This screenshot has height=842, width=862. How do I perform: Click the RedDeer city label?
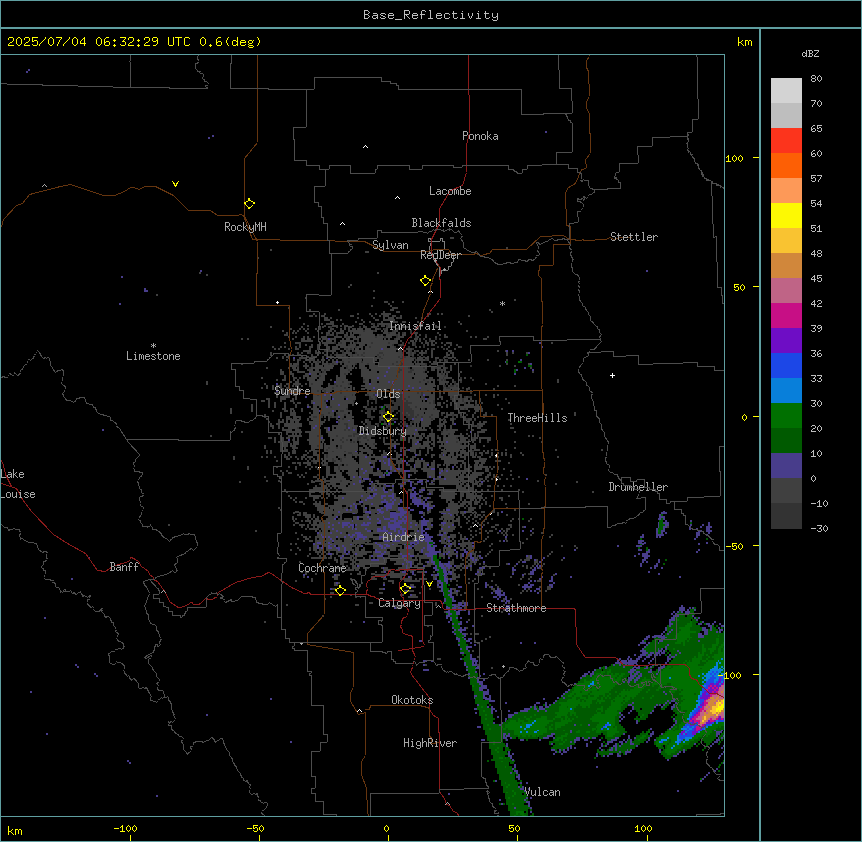tap(440, 255)
